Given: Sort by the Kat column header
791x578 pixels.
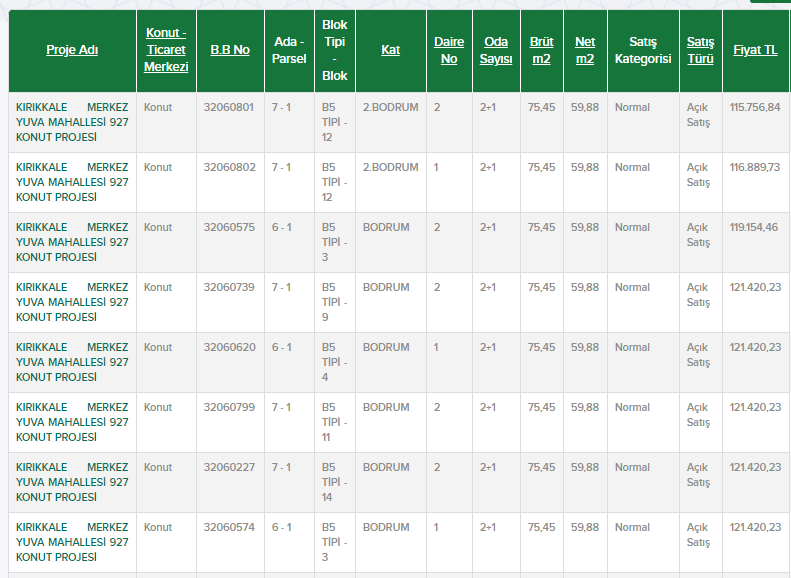Looking at the screenshot, I should [x=390, y=50].
